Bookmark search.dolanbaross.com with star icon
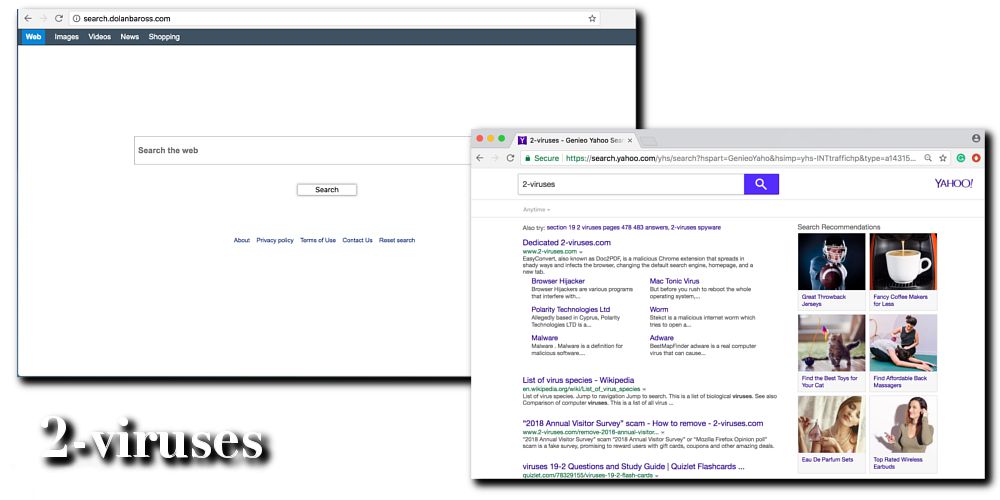The width and height of the screenshot is (1000, 500). pos(592,18)
